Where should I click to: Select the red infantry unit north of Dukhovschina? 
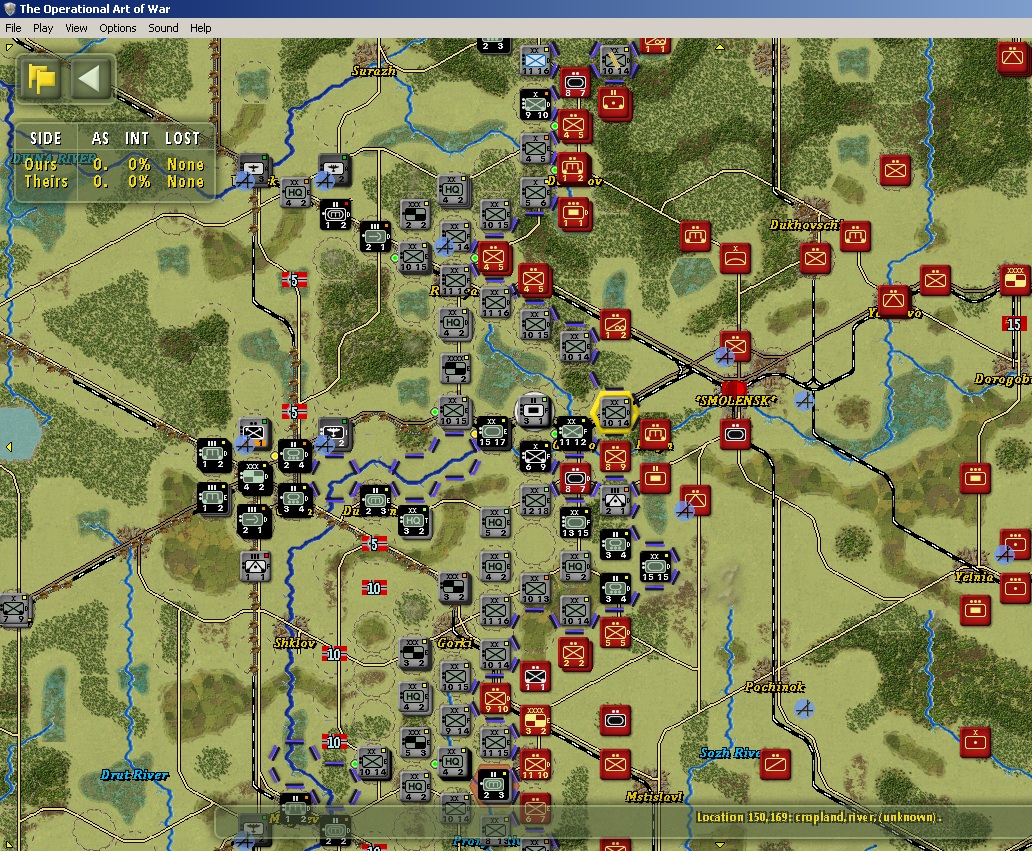(895, 170)
